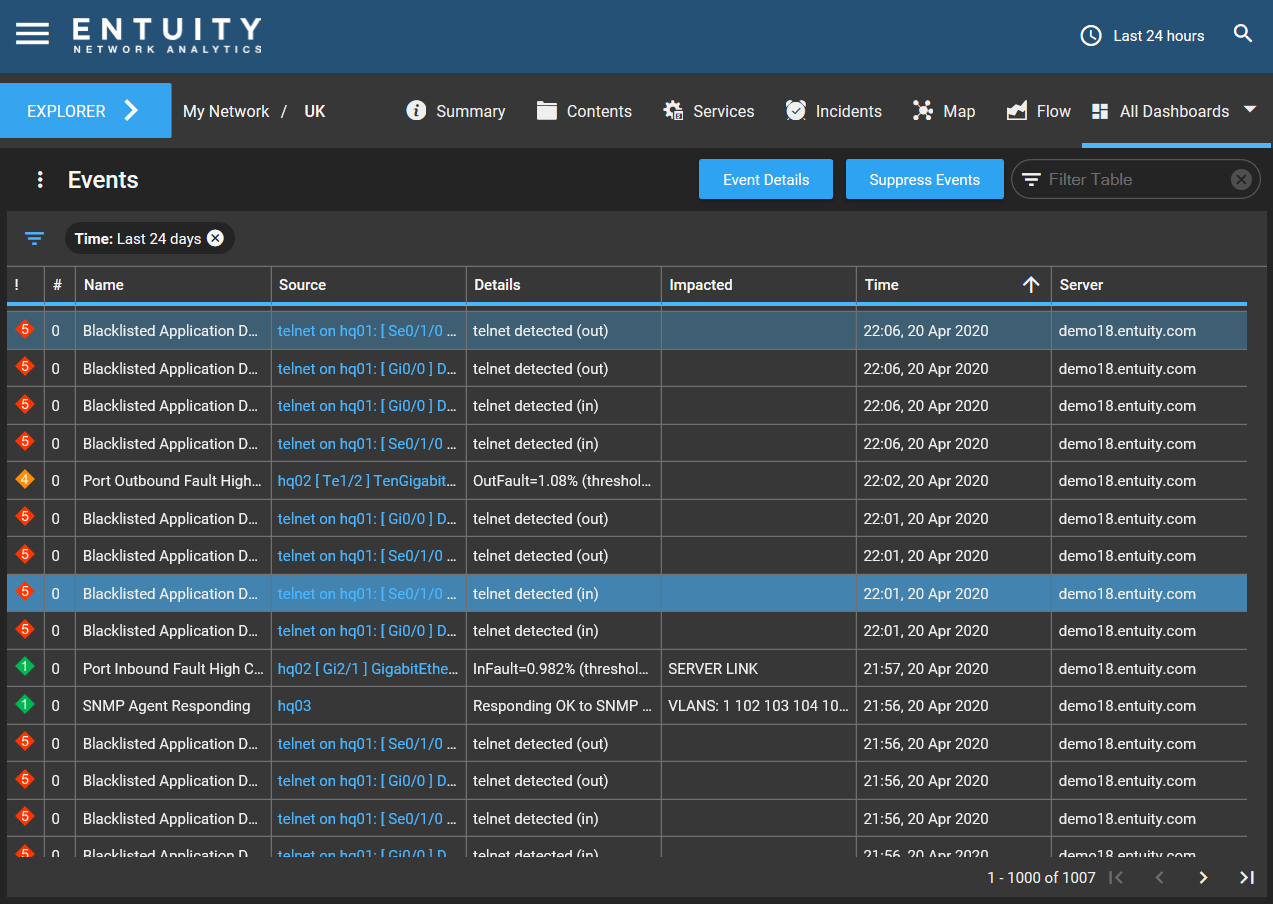Click the Event Details button
1273x904 pixels.
click(x=766, y=179)
